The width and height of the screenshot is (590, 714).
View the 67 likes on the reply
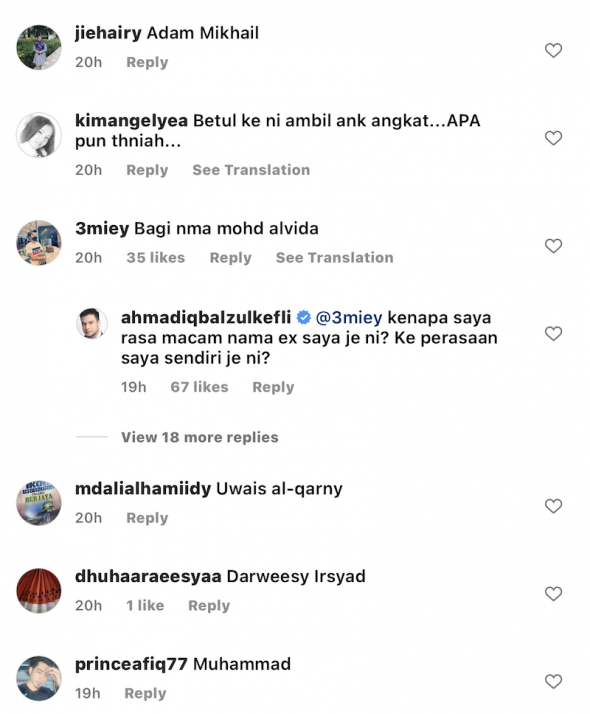click(199, 387)
